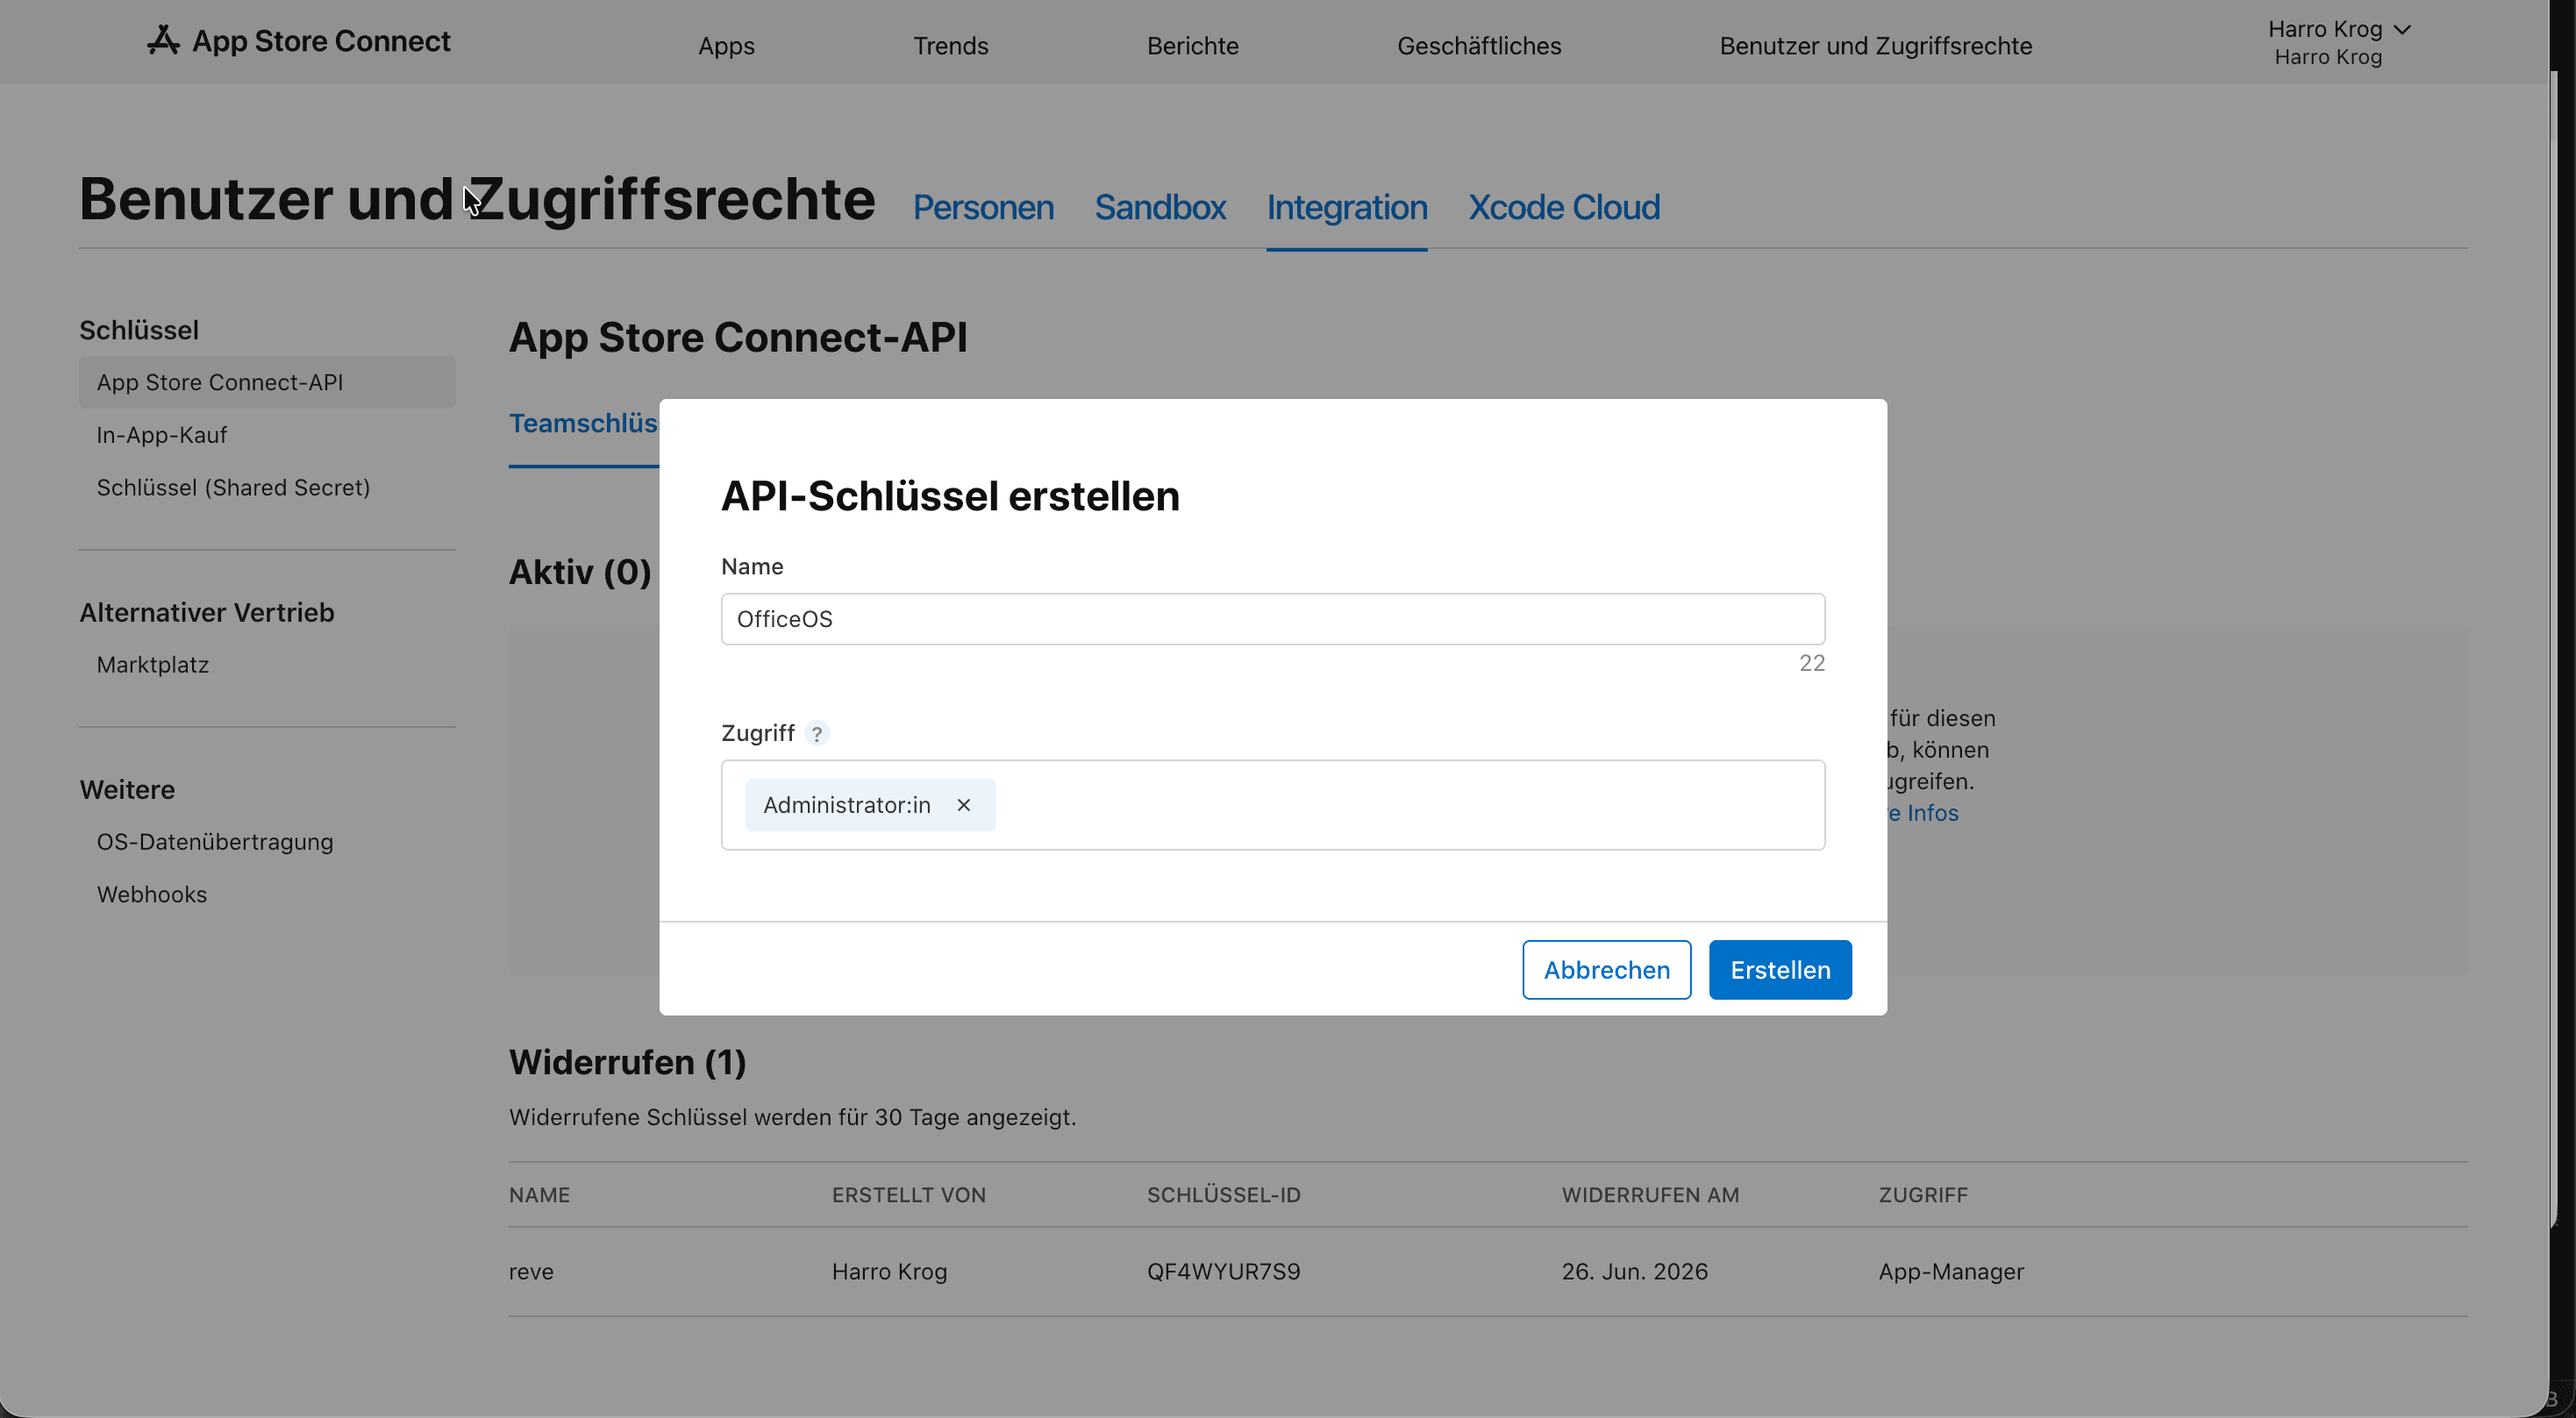The height and width of the screenshot is (1418, 2576).
Task: Select the Integration tab
Action: pos(1346,207)
